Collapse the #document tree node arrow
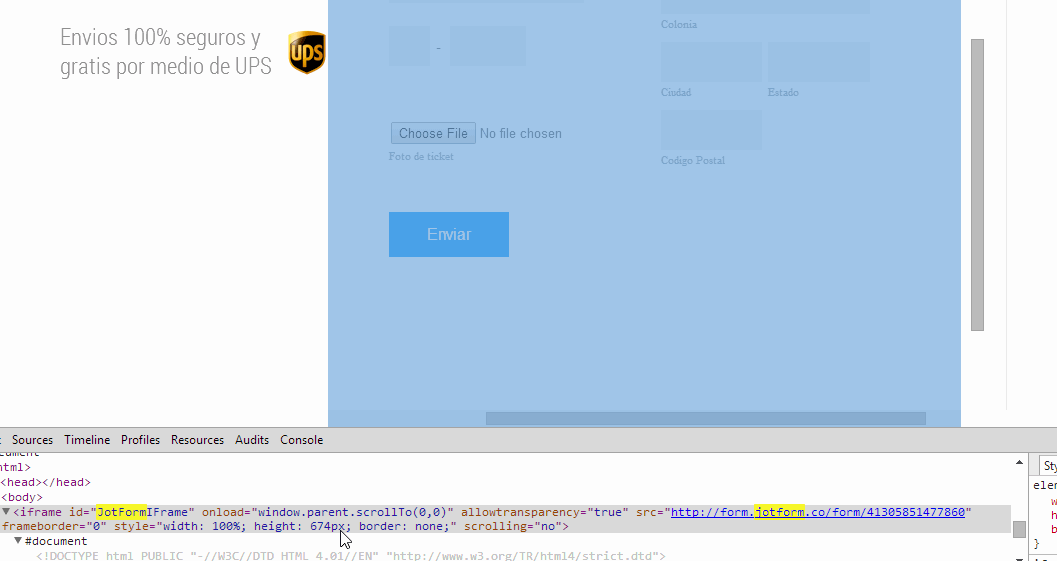Image resolution: width=1057 pixels, height=561 pixels. coord(18,541)
